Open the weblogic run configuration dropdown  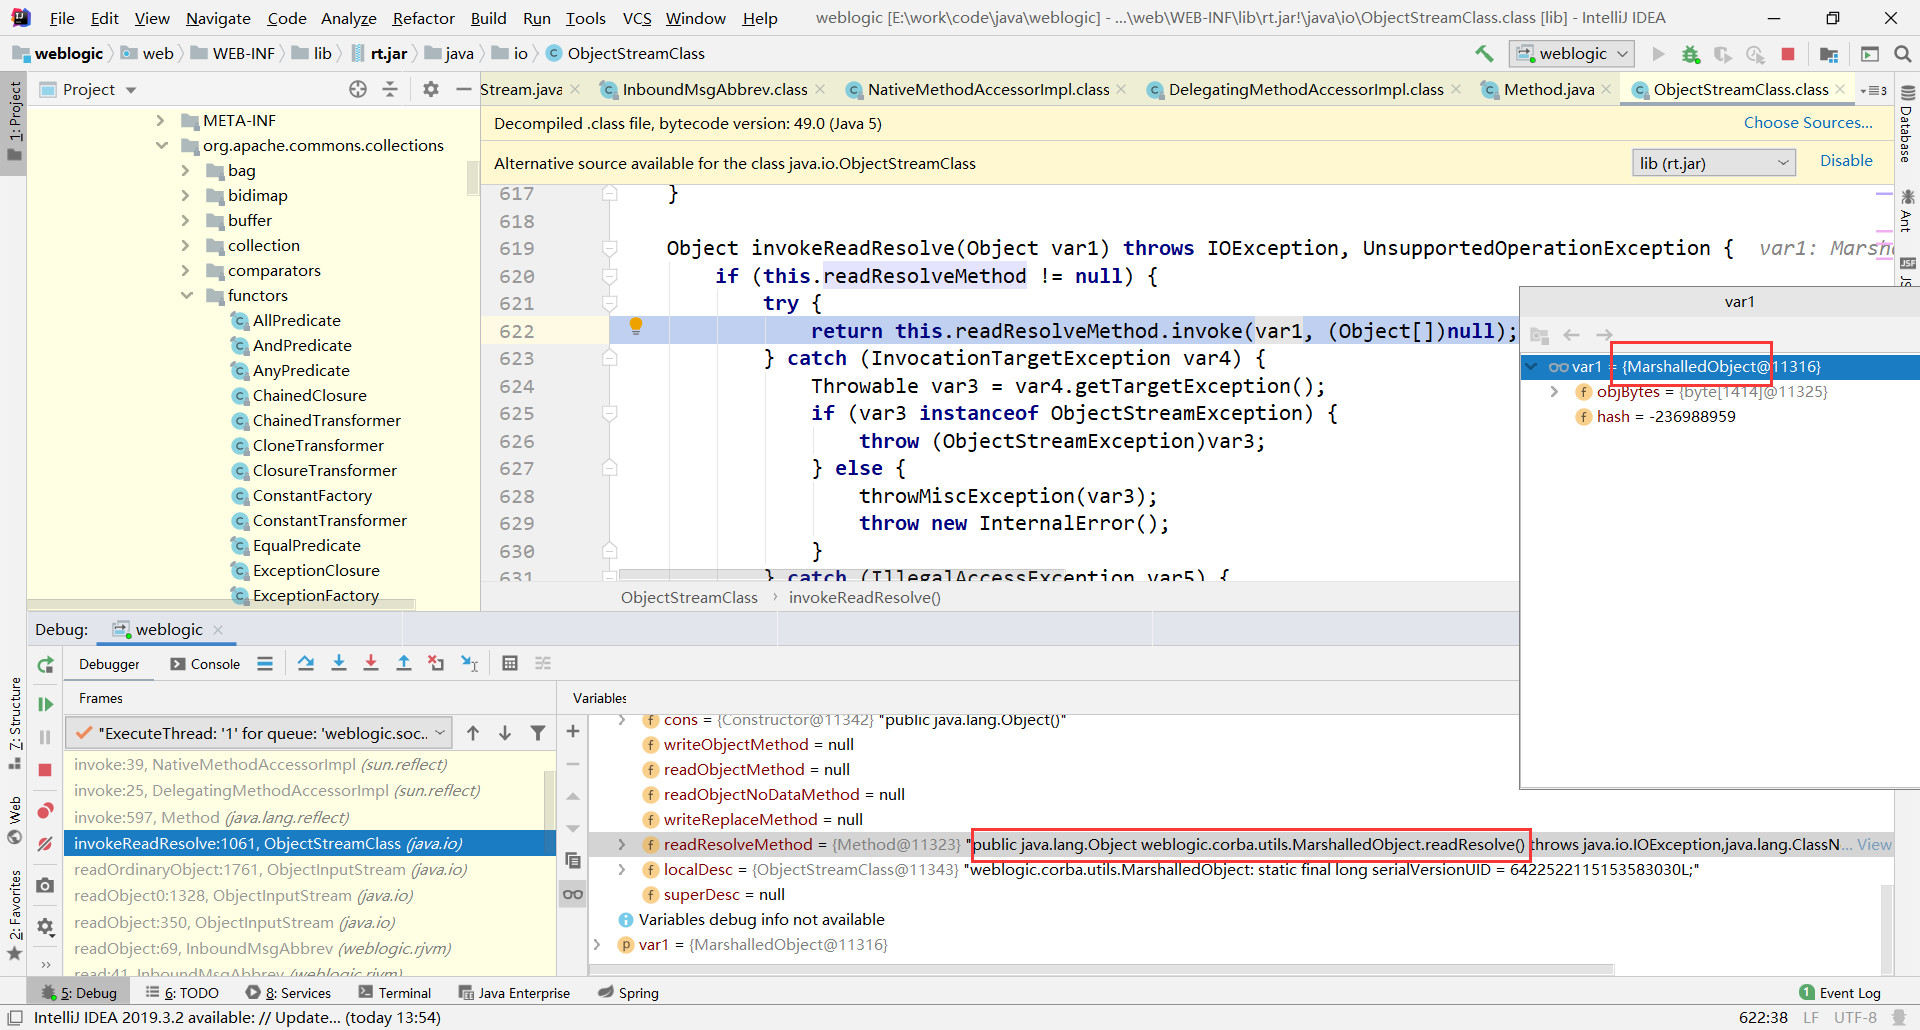pyautogui.click(x=1571, y=54)
